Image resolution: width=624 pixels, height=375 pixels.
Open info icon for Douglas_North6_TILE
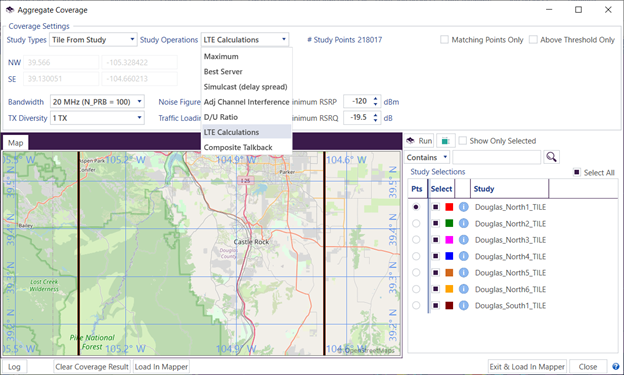(464, 289)
